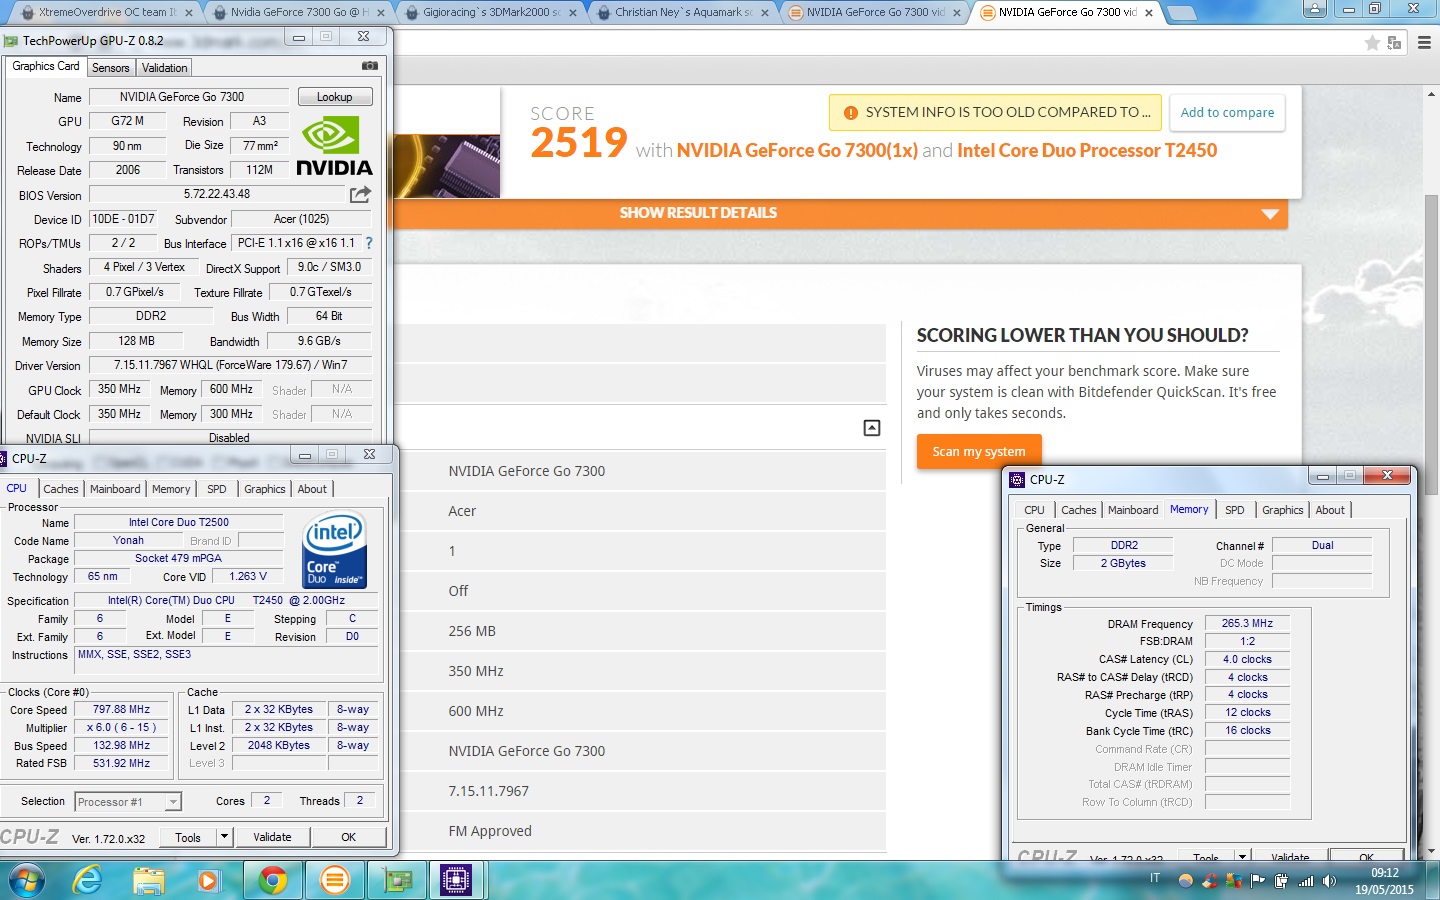Click the NVIDIA logo in GPU-Z

coord(334,146)
